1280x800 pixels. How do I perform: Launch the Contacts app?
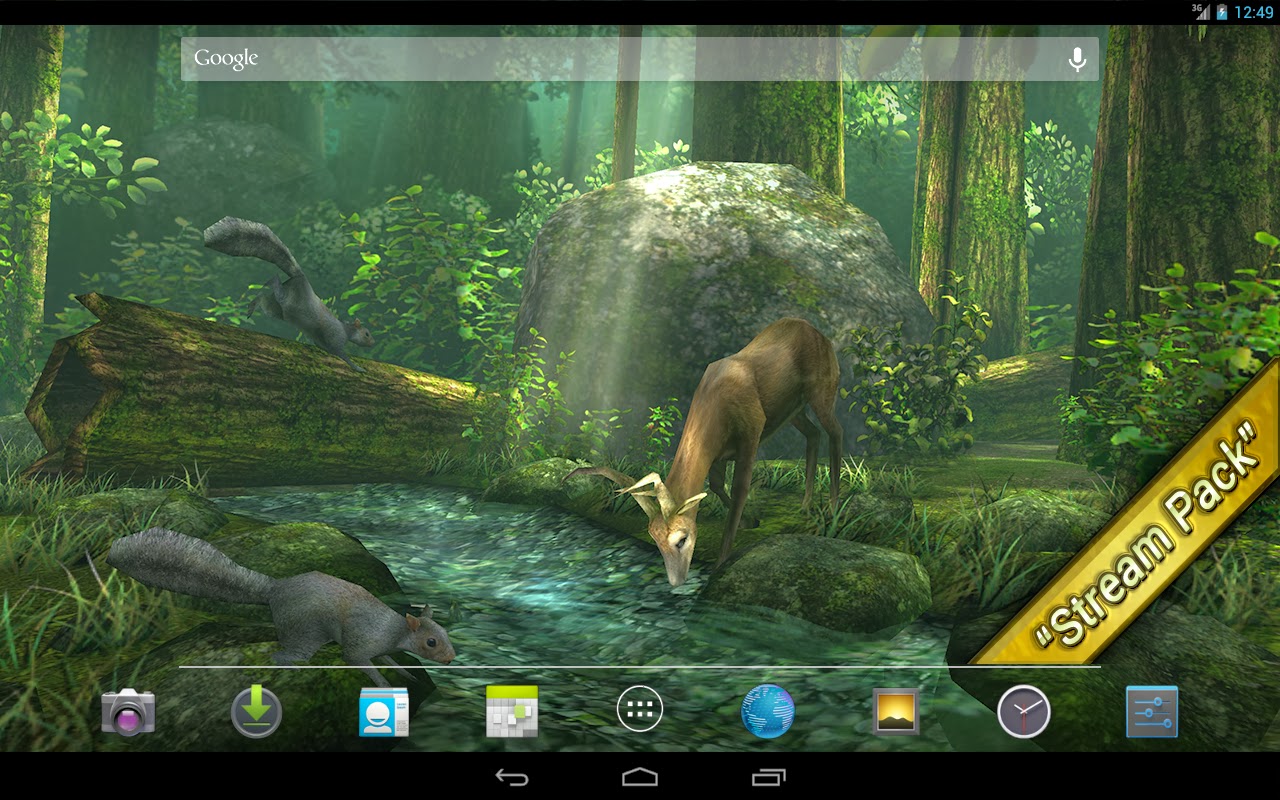(x=384, y=712)
